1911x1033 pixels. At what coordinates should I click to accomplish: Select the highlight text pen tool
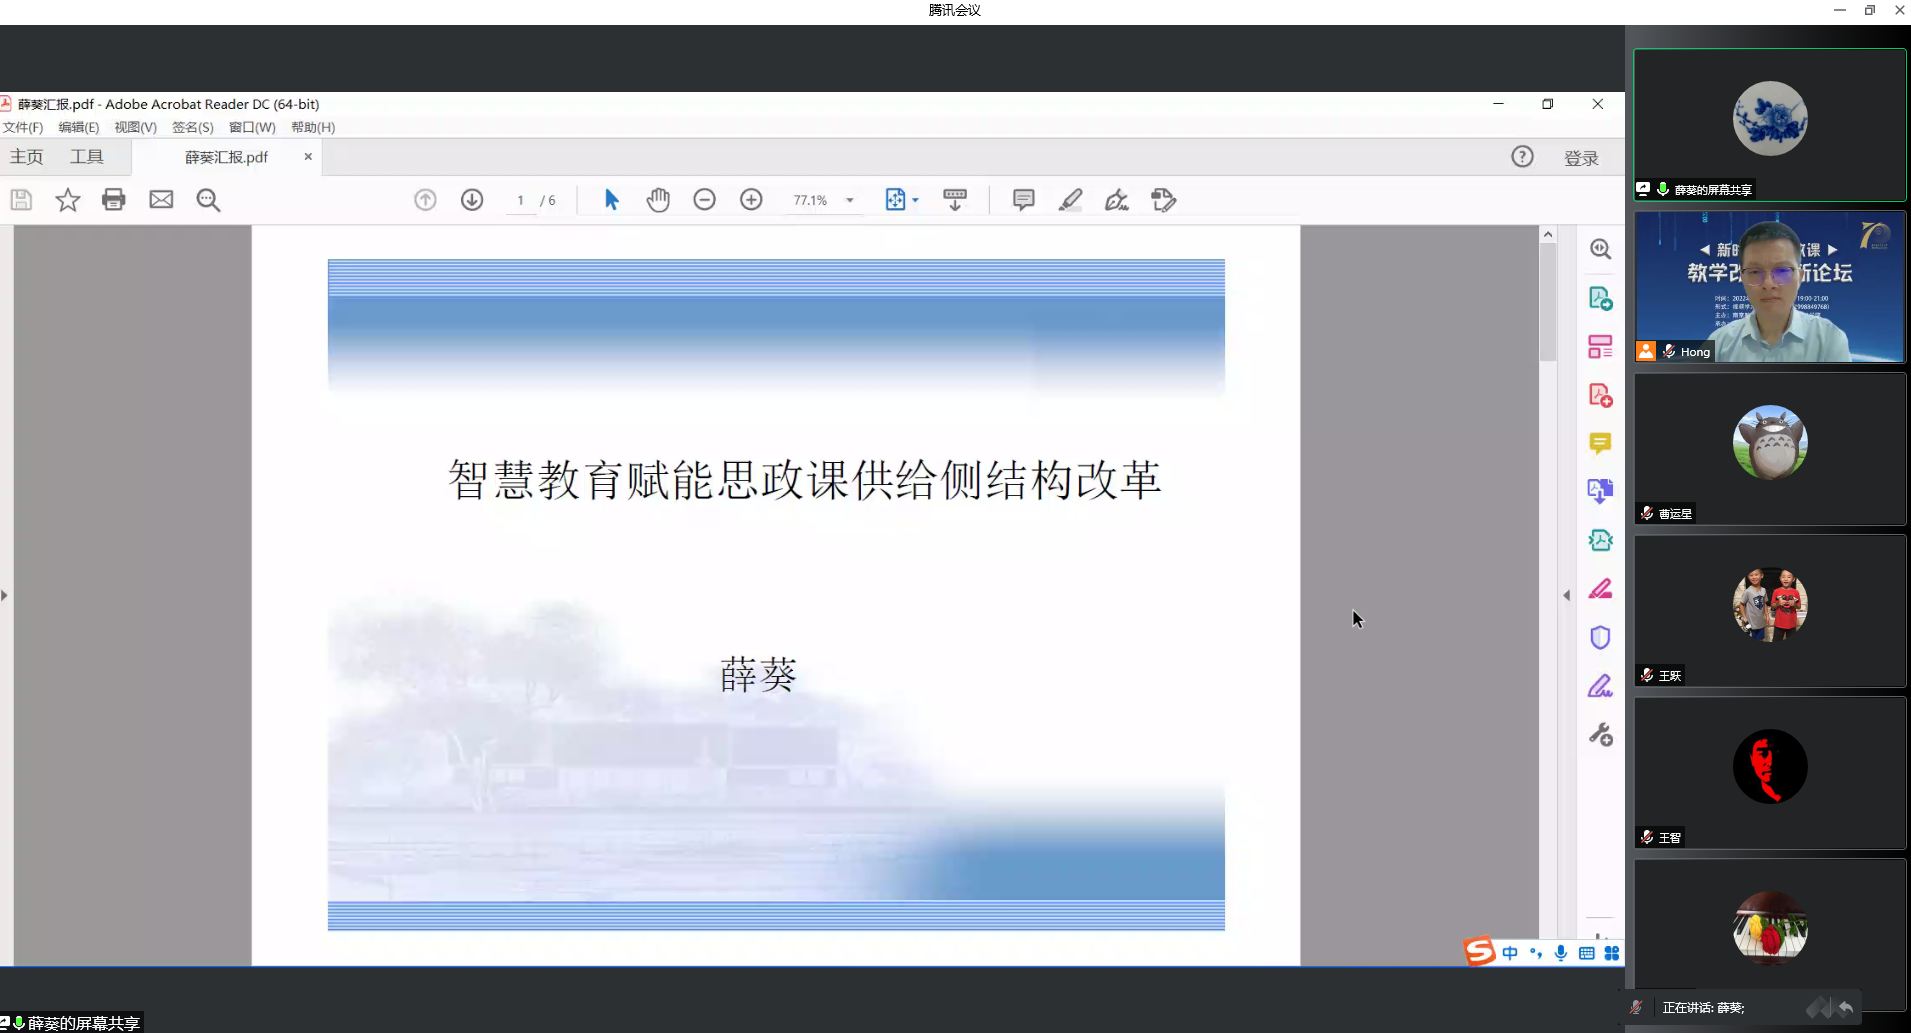pyautogui.click(x=1070, y=200)
